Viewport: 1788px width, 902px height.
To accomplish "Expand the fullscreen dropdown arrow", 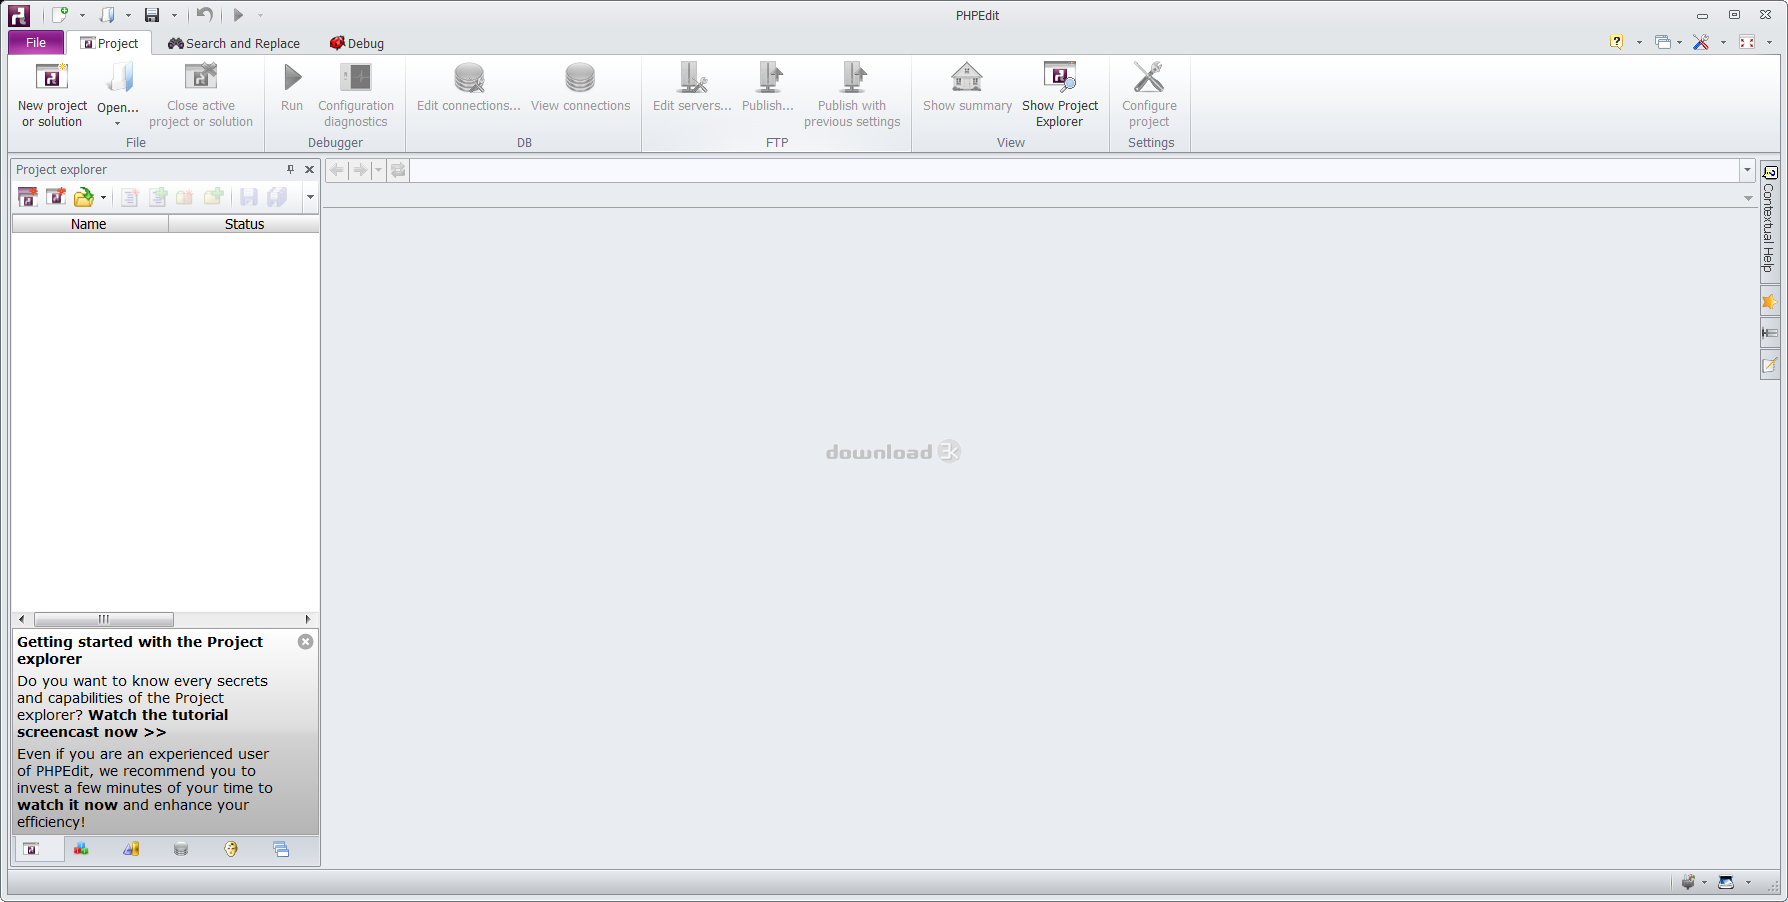I will [x=1769, y=42].
